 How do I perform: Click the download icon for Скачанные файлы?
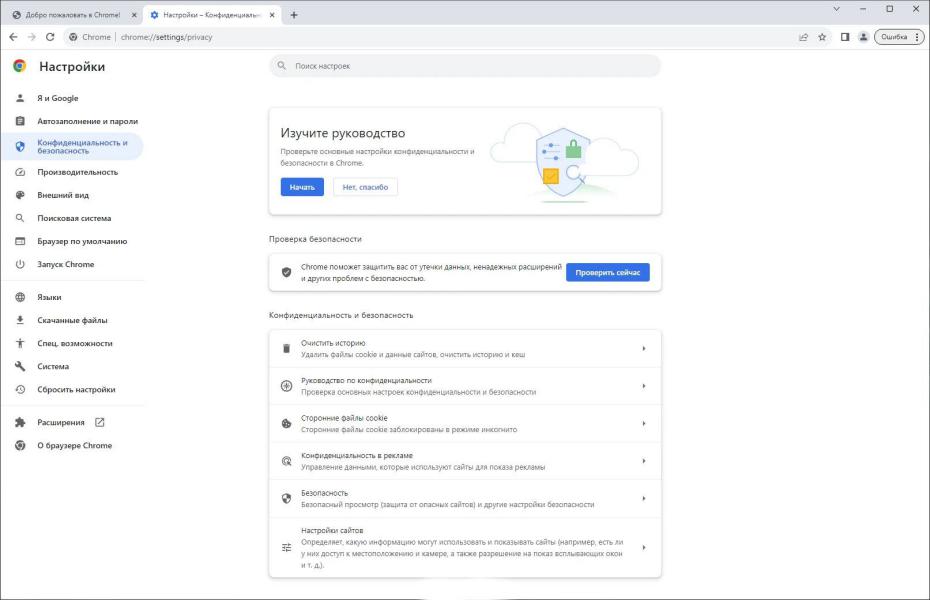click(x=20, y=320)
